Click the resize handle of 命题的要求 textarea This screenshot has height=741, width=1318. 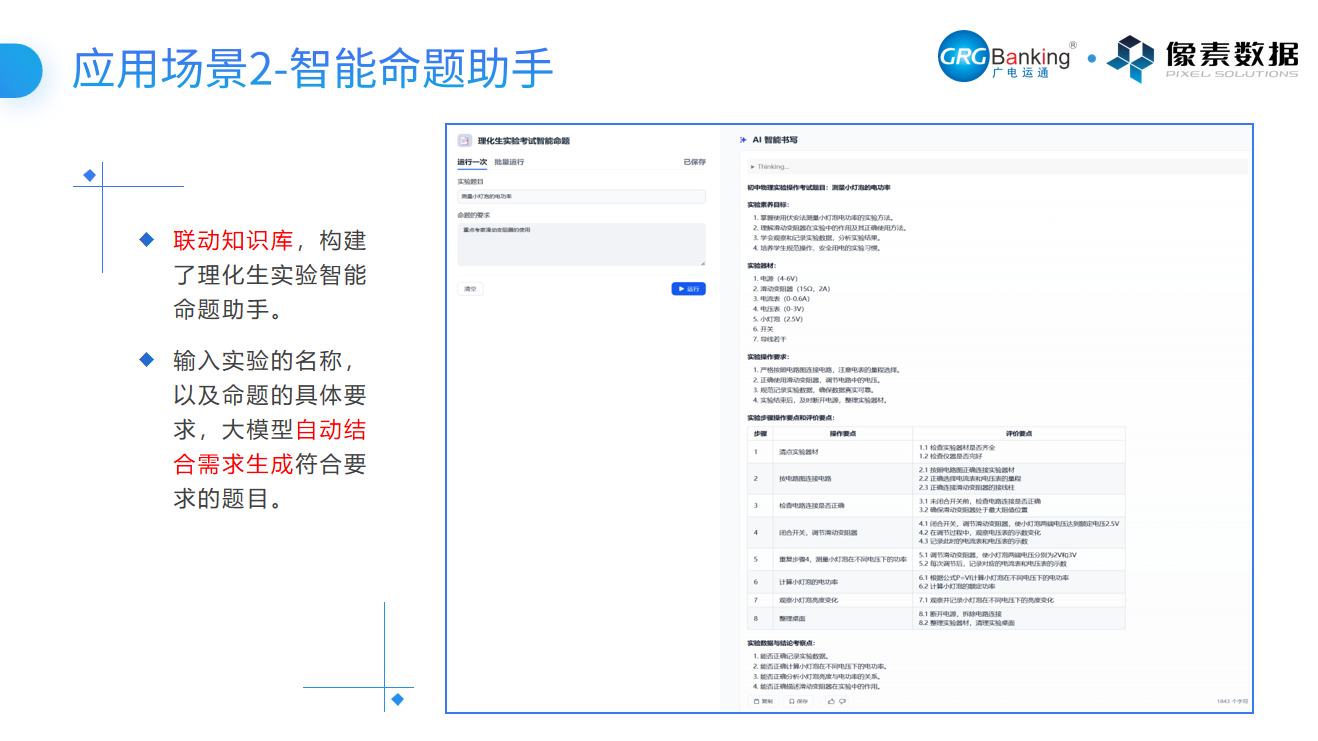point(702,263)
